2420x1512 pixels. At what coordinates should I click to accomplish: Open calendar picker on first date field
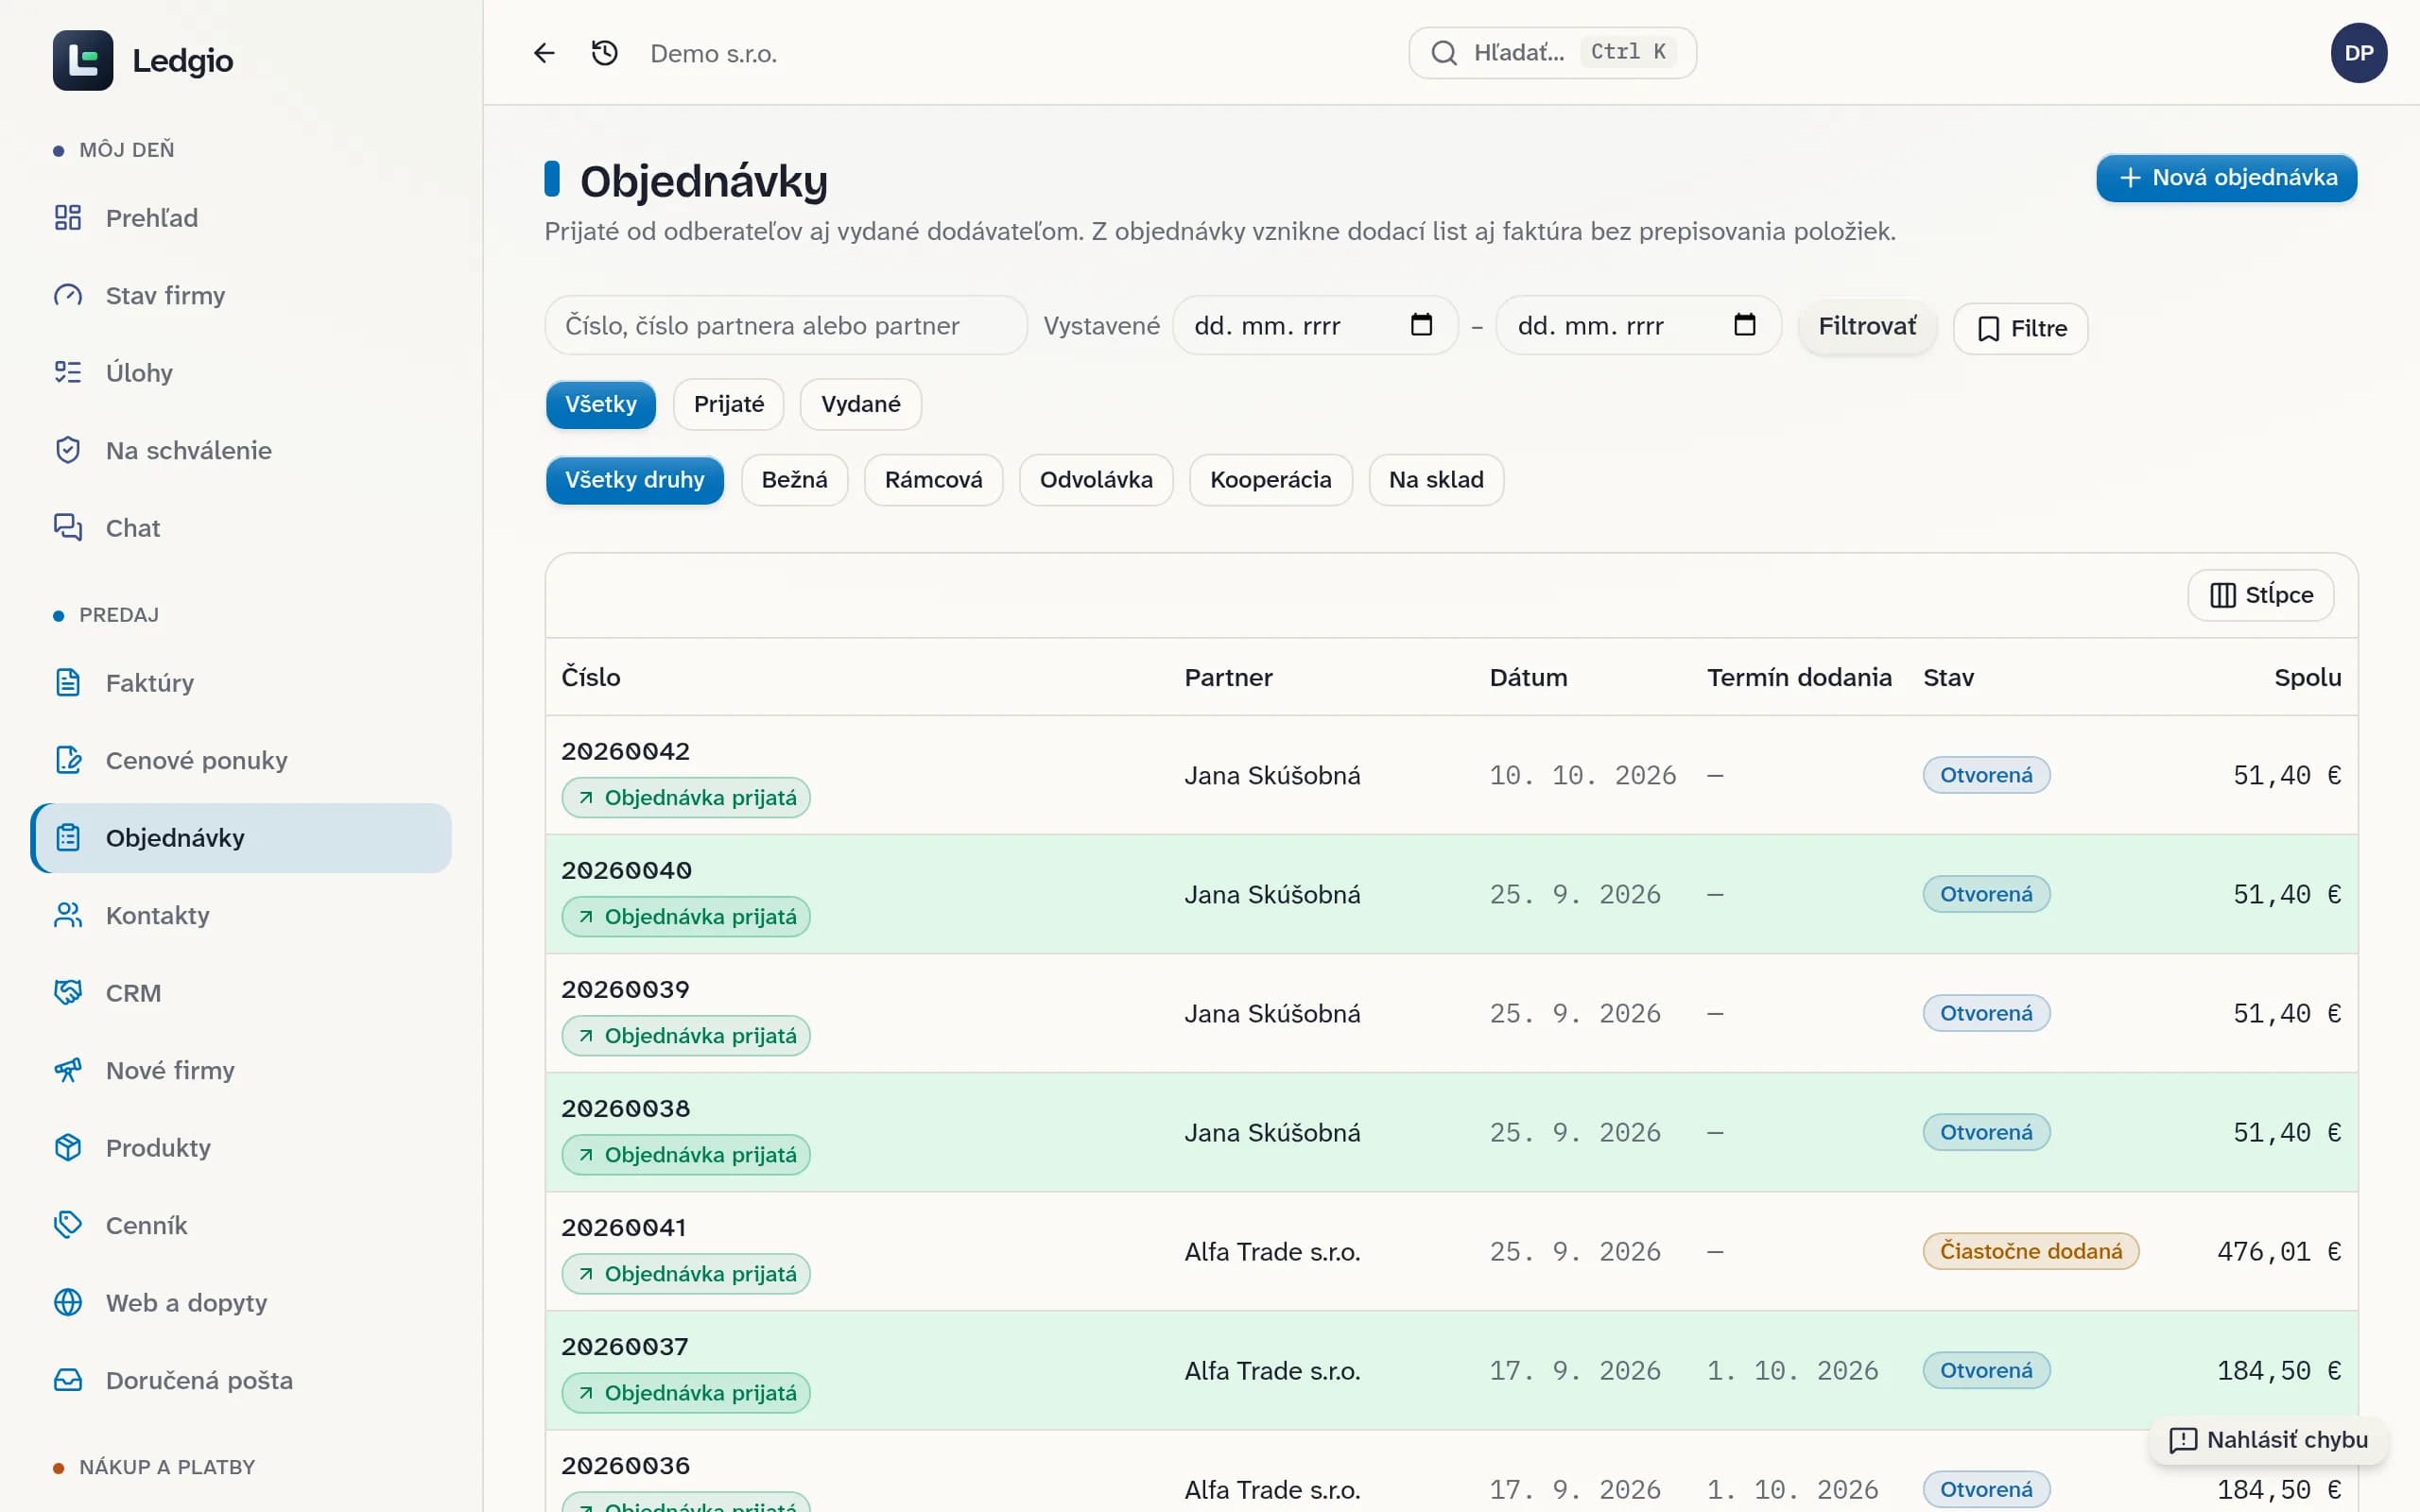click(x=1421, y=325)
